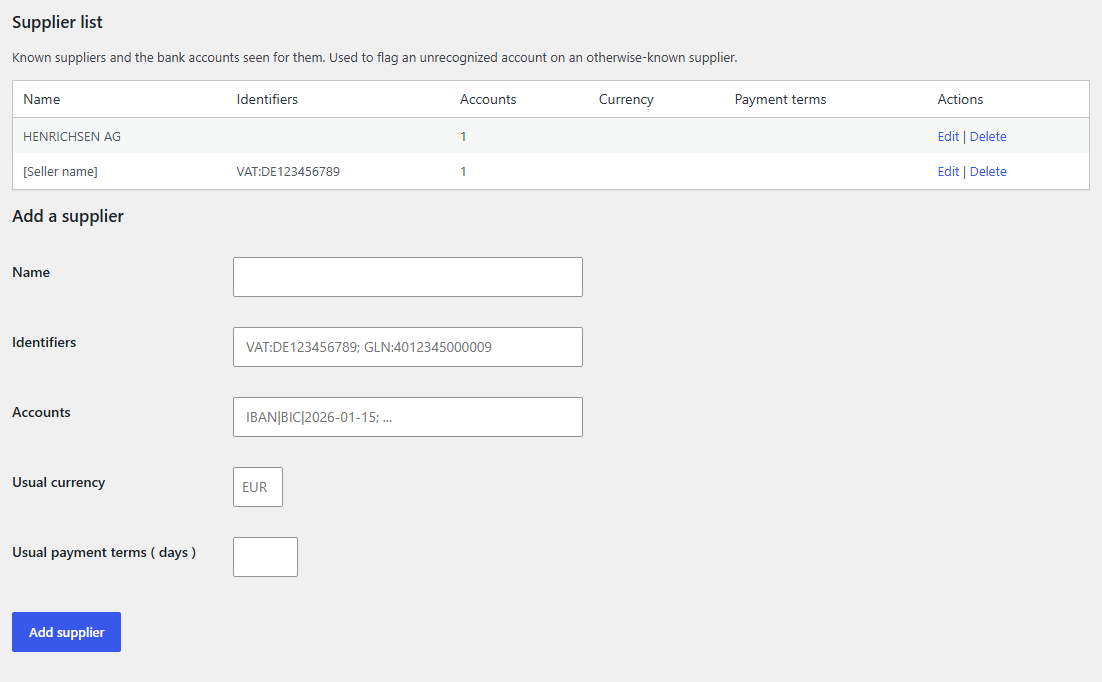Click the Name column header

click(41, 99)
